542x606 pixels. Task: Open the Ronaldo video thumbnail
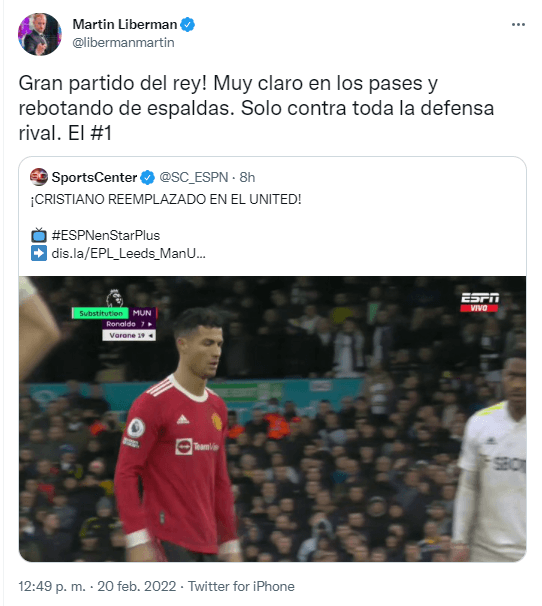pyautogui.click(x=272, y=419)
